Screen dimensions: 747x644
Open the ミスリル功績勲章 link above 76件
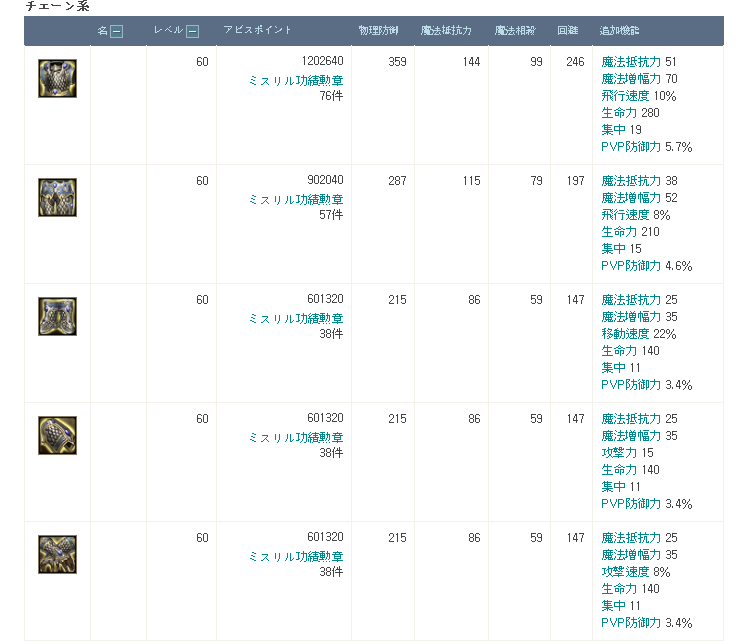point(296,80)
